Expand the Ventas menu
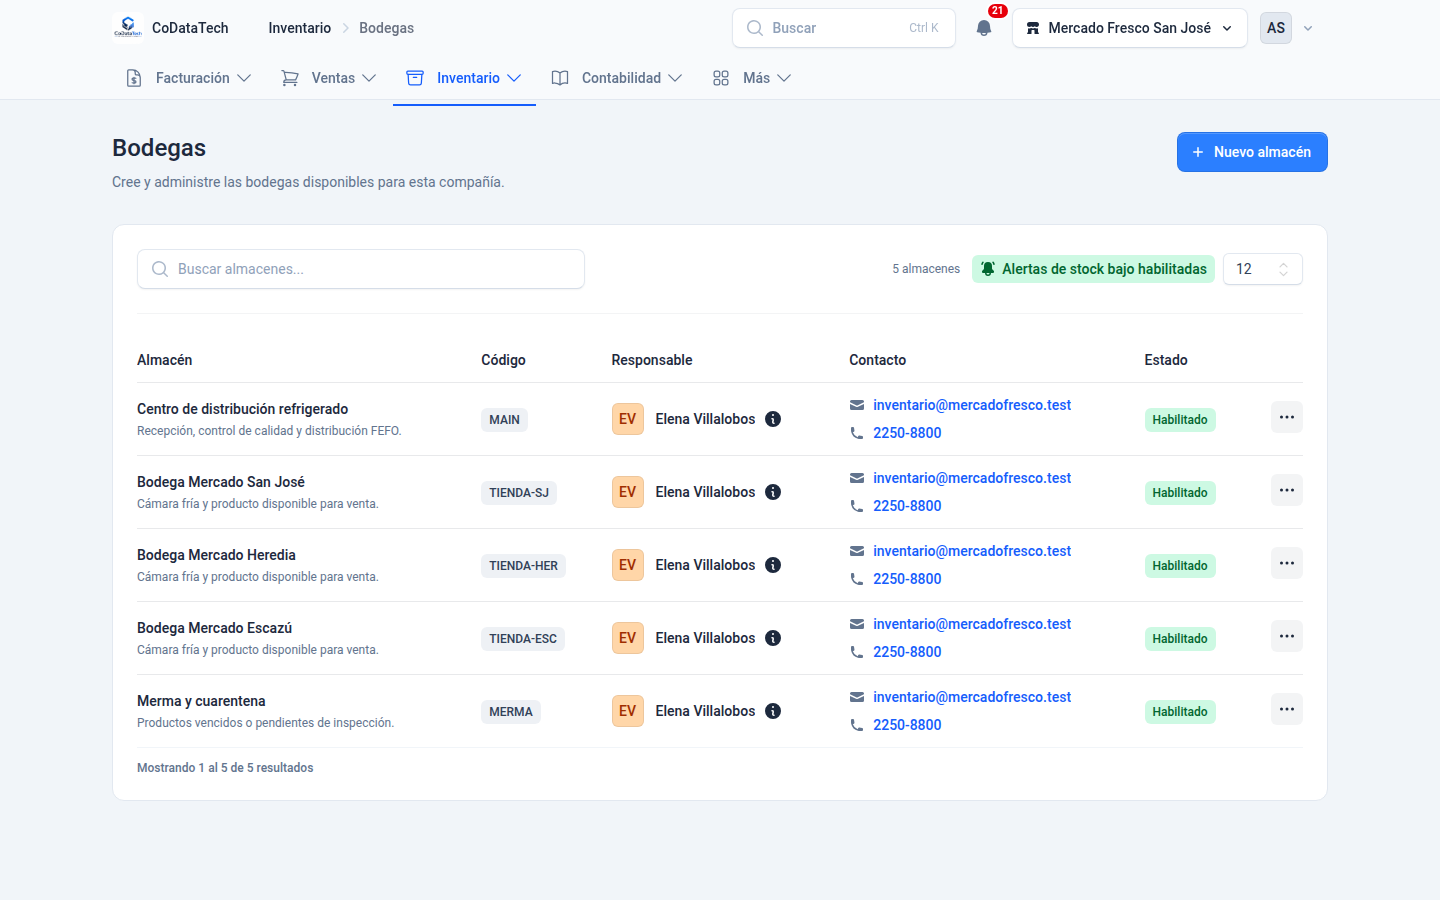 329,78
